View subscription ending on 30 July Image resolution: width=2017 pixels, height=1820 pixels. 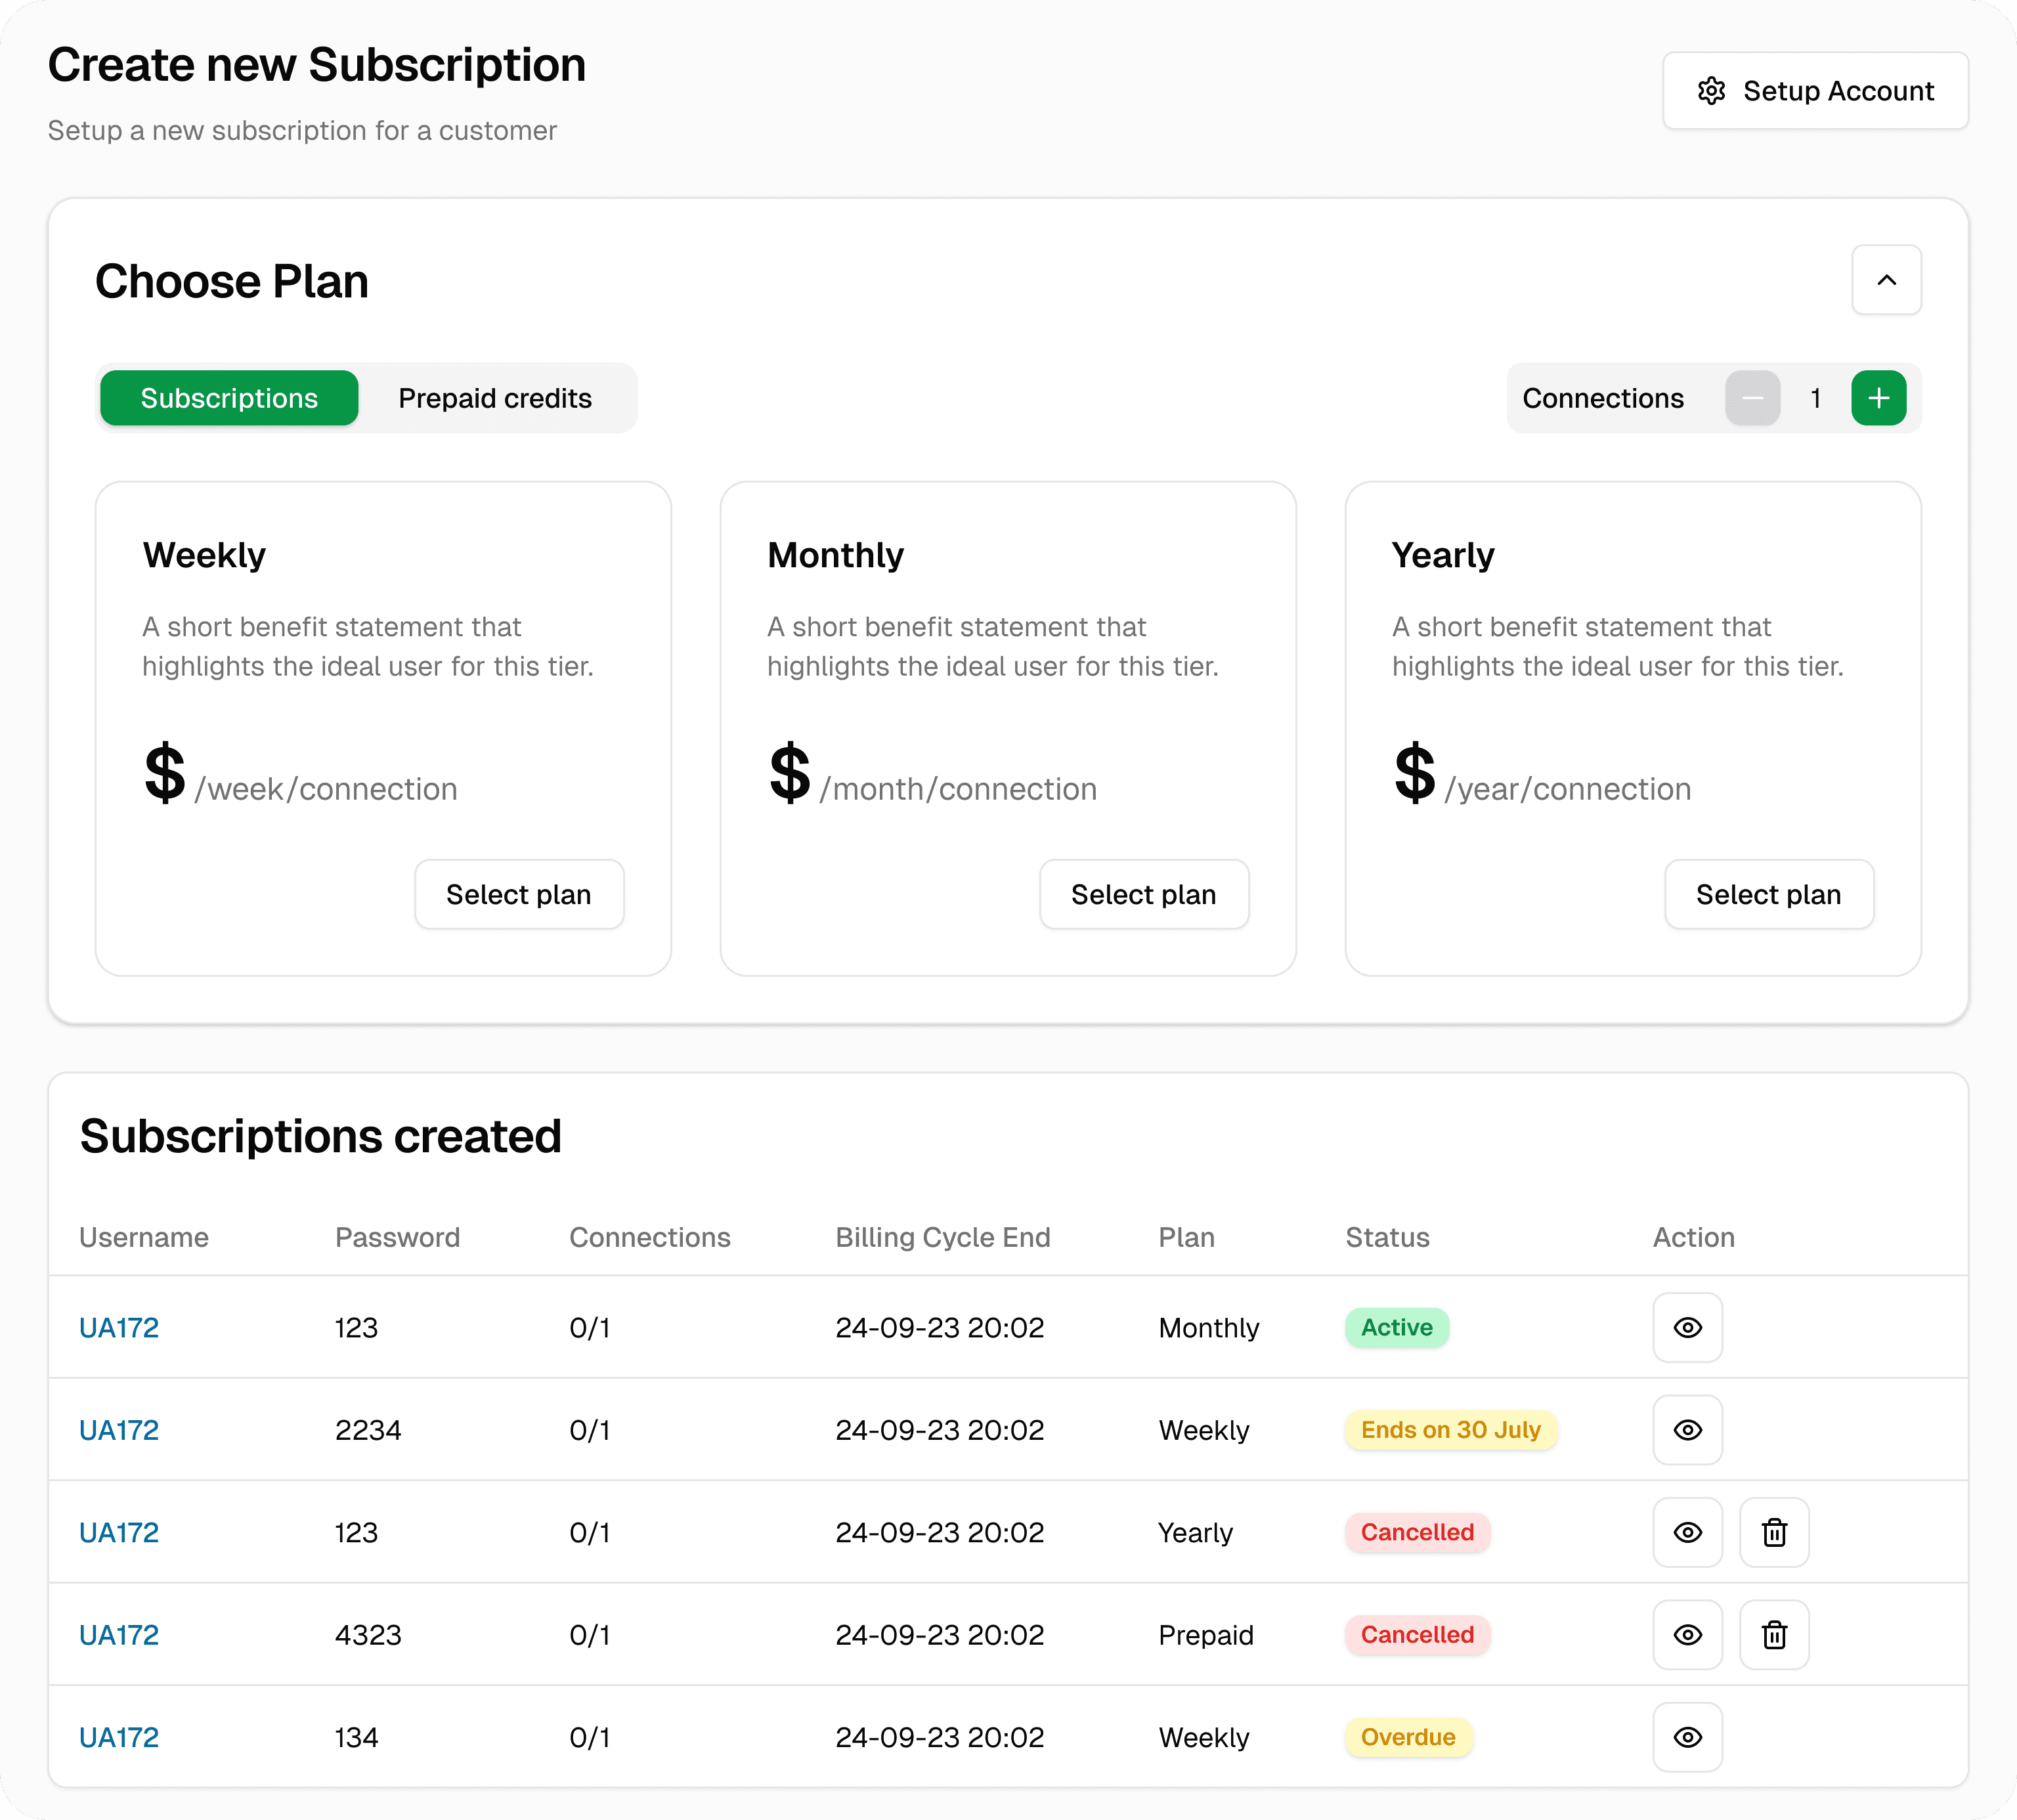(x=1687, y=1430)
